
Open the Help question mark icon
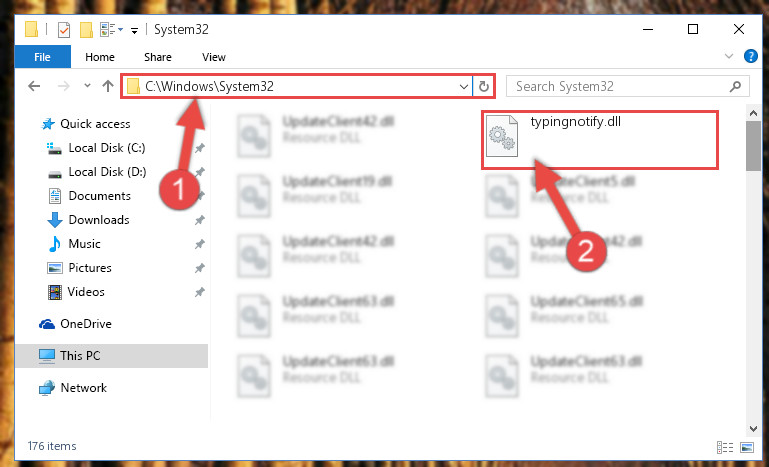click(750, 56)
